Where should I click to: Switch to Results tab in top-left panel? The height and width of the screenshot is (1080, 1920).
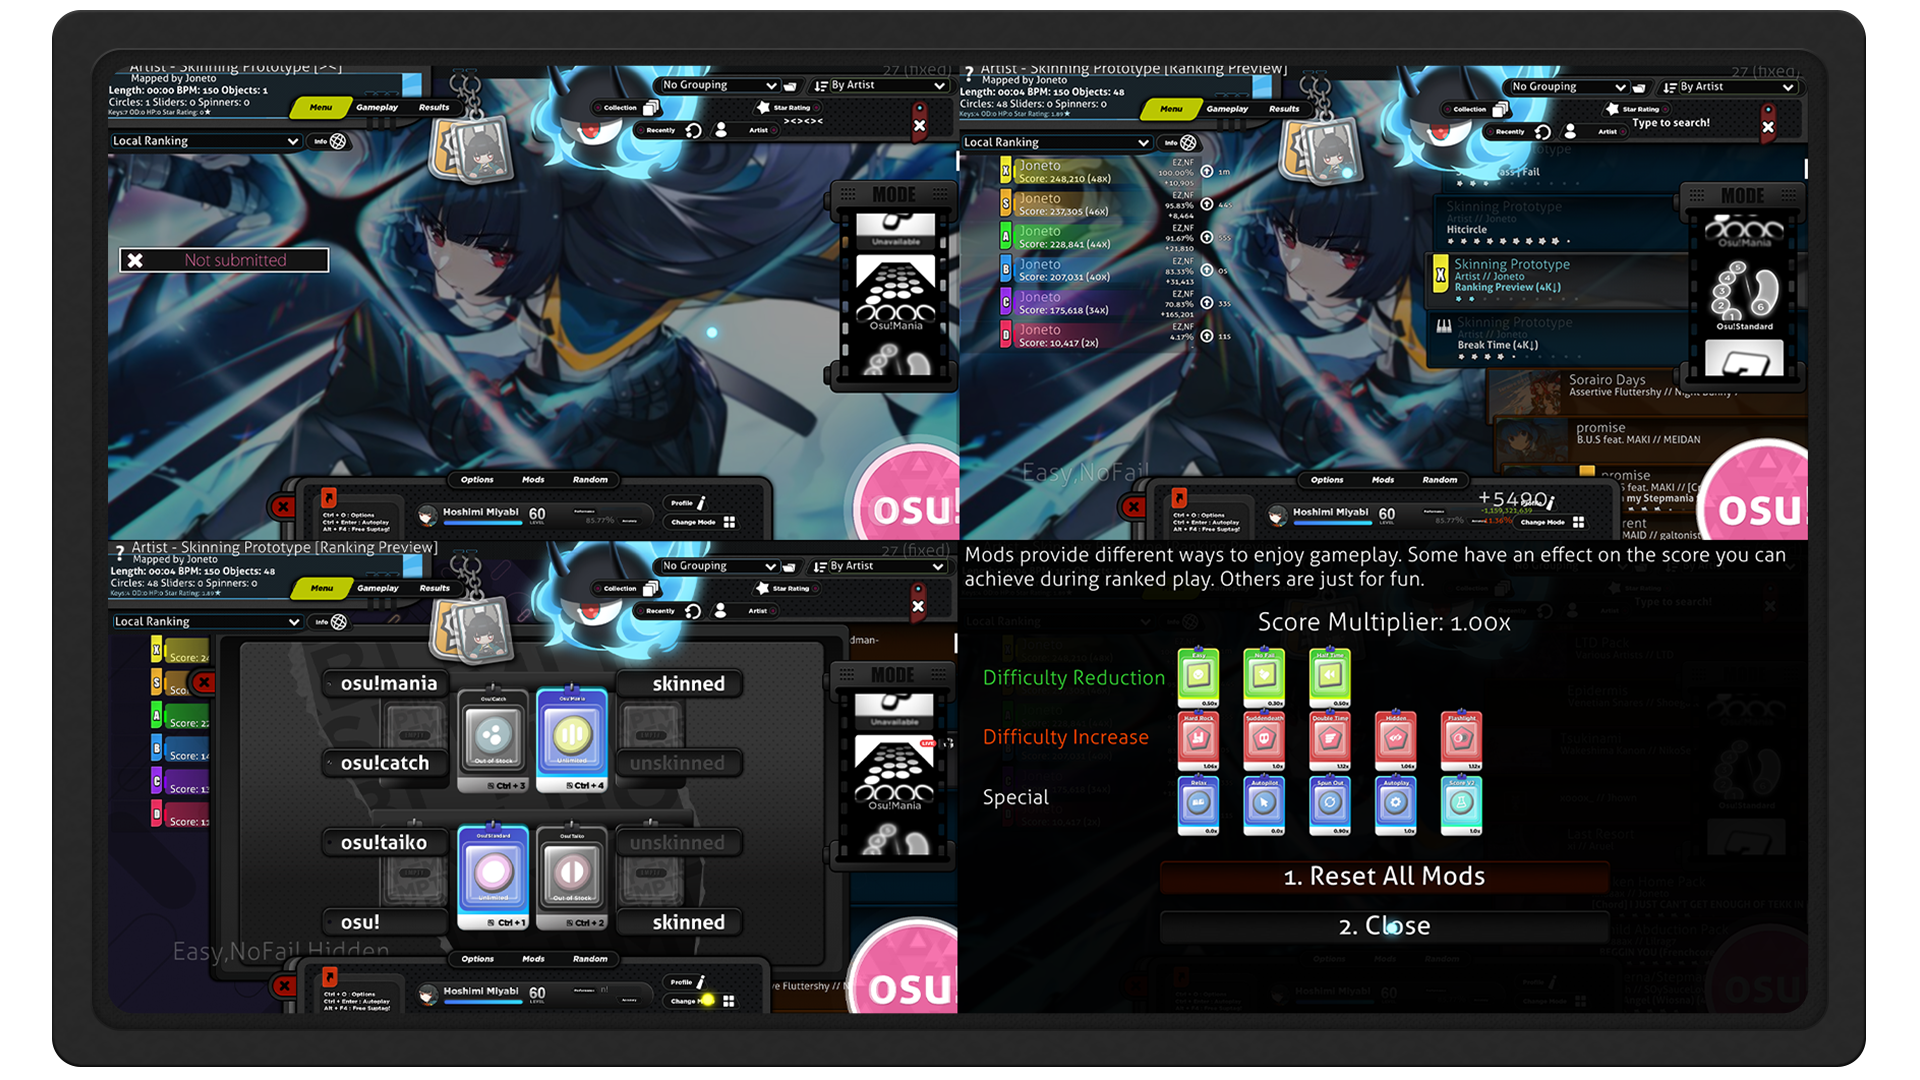click(434, 107)
